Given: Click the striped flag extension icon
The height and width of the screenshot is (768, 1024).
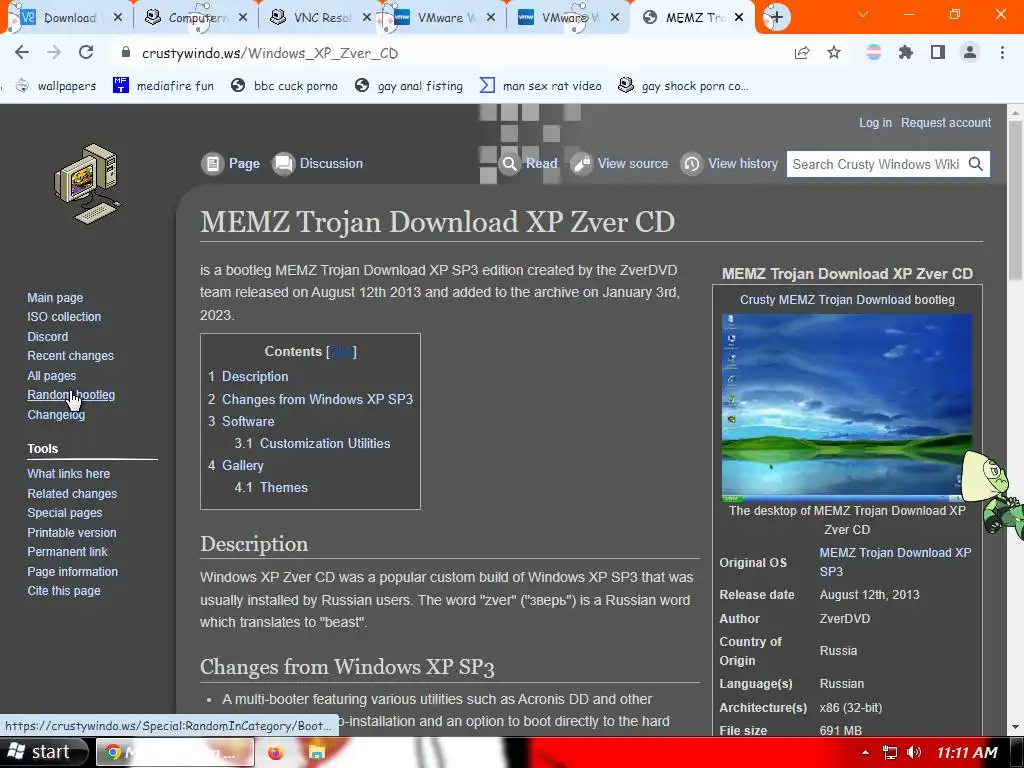Looking at the screenshot, I should [874, 52].
